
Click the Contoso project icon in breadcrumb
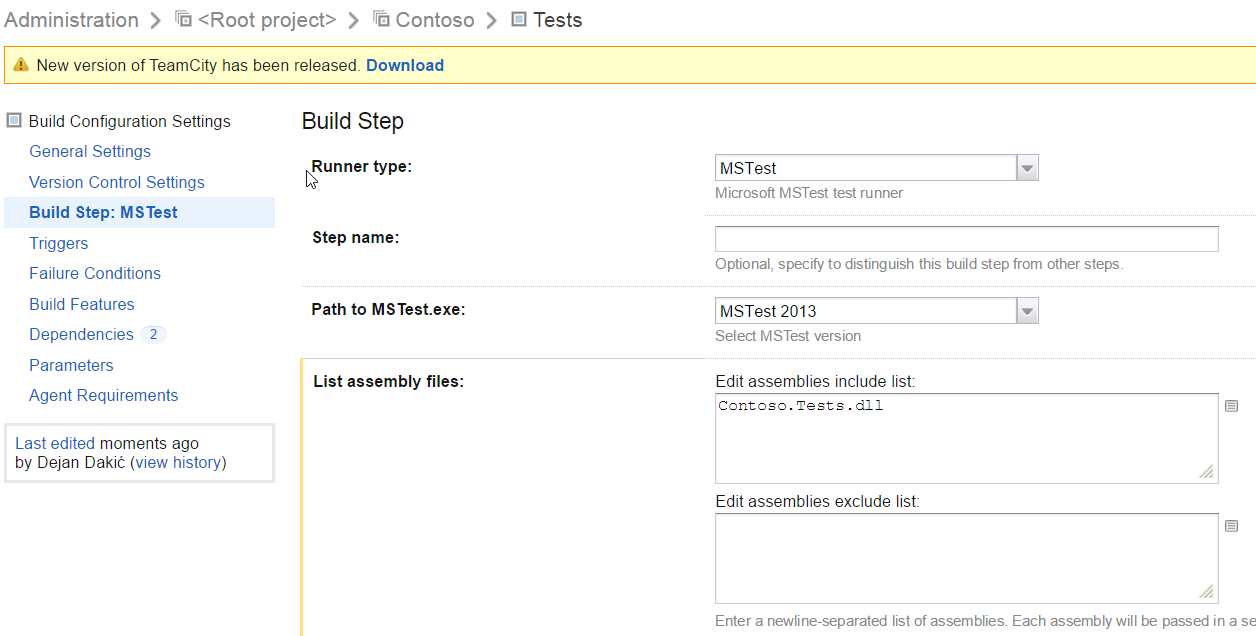[381, 18]
